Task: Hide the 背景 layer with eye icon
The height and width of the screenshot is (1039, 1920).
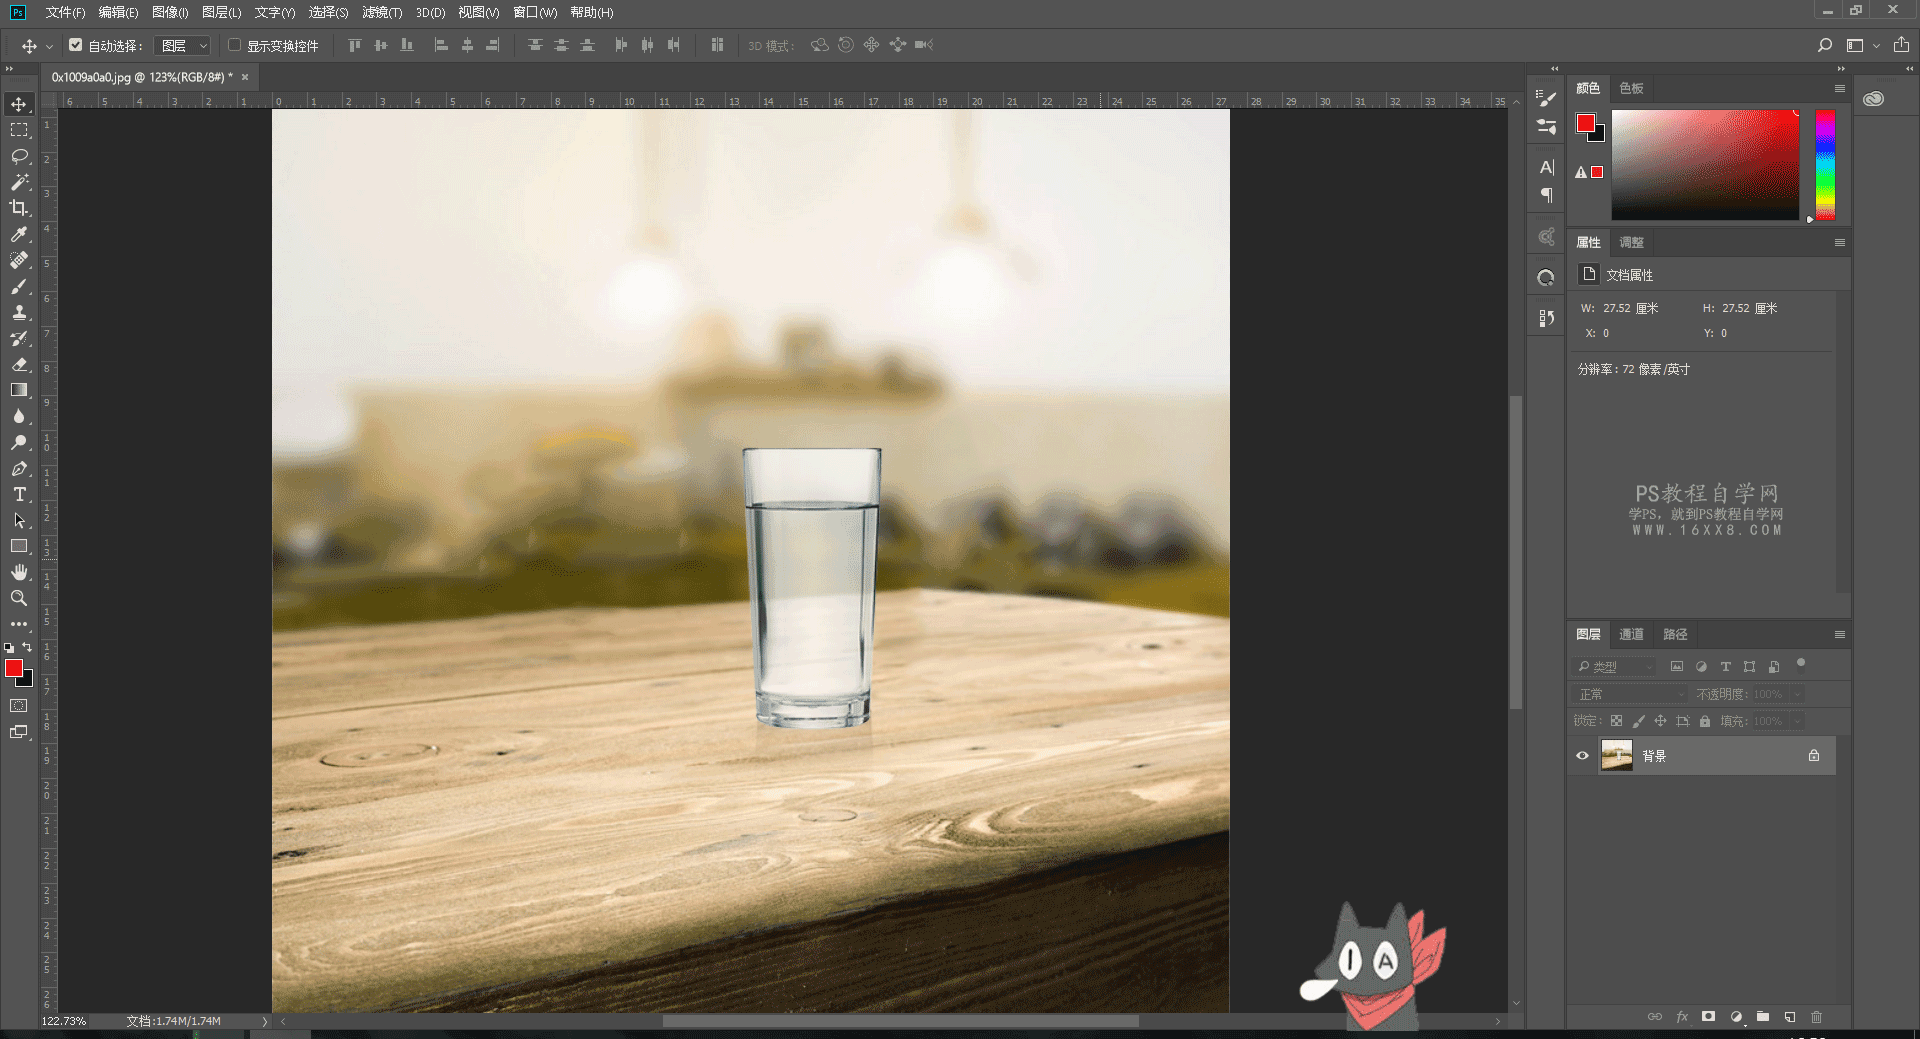Action: click(1582, 756)
